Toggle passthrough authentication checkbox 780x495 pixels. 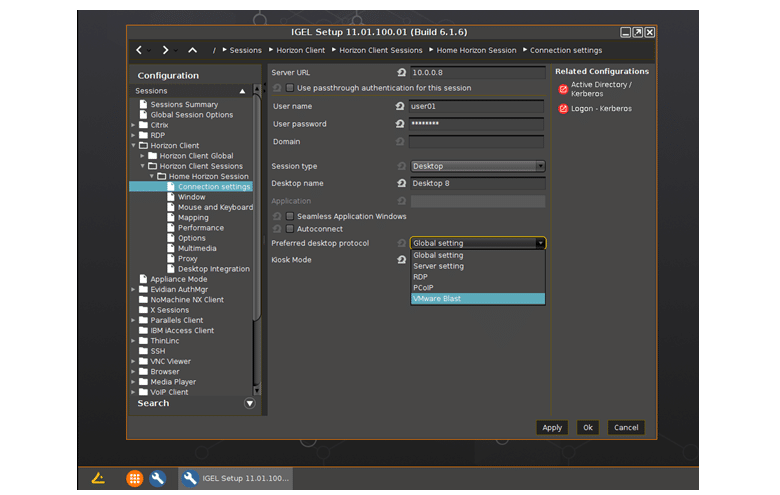[x=290, y=88]
